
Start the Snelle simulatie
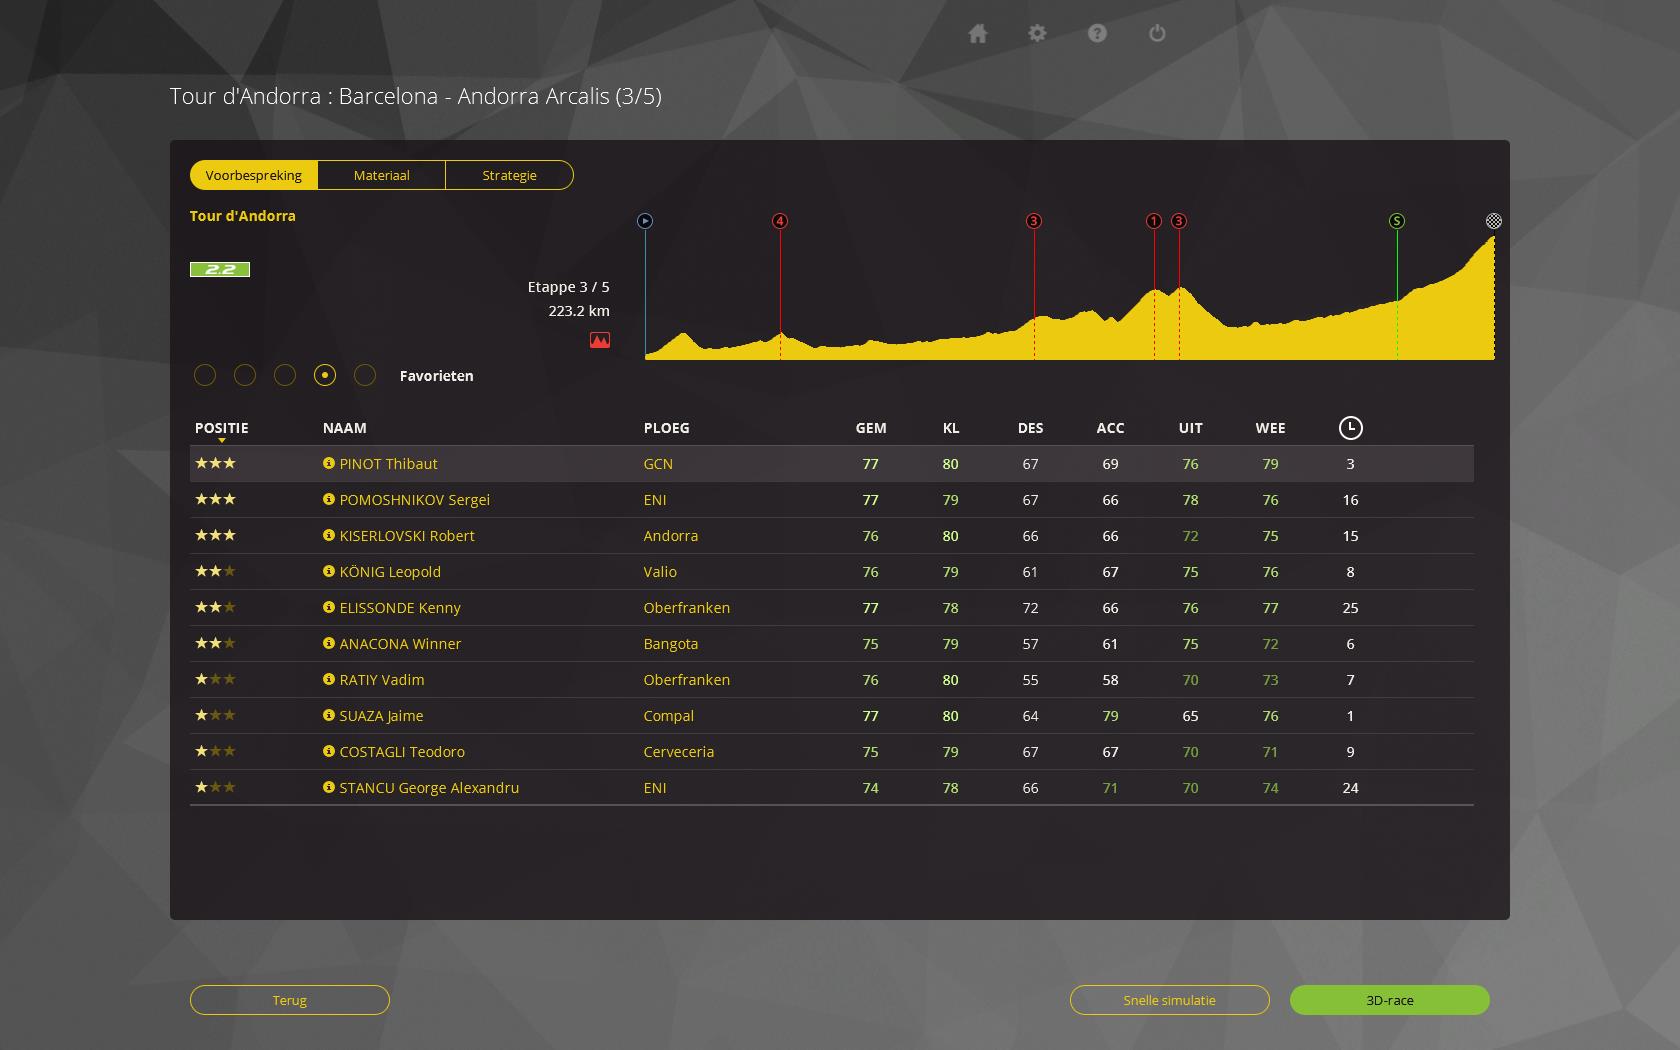[1170, 1000]
